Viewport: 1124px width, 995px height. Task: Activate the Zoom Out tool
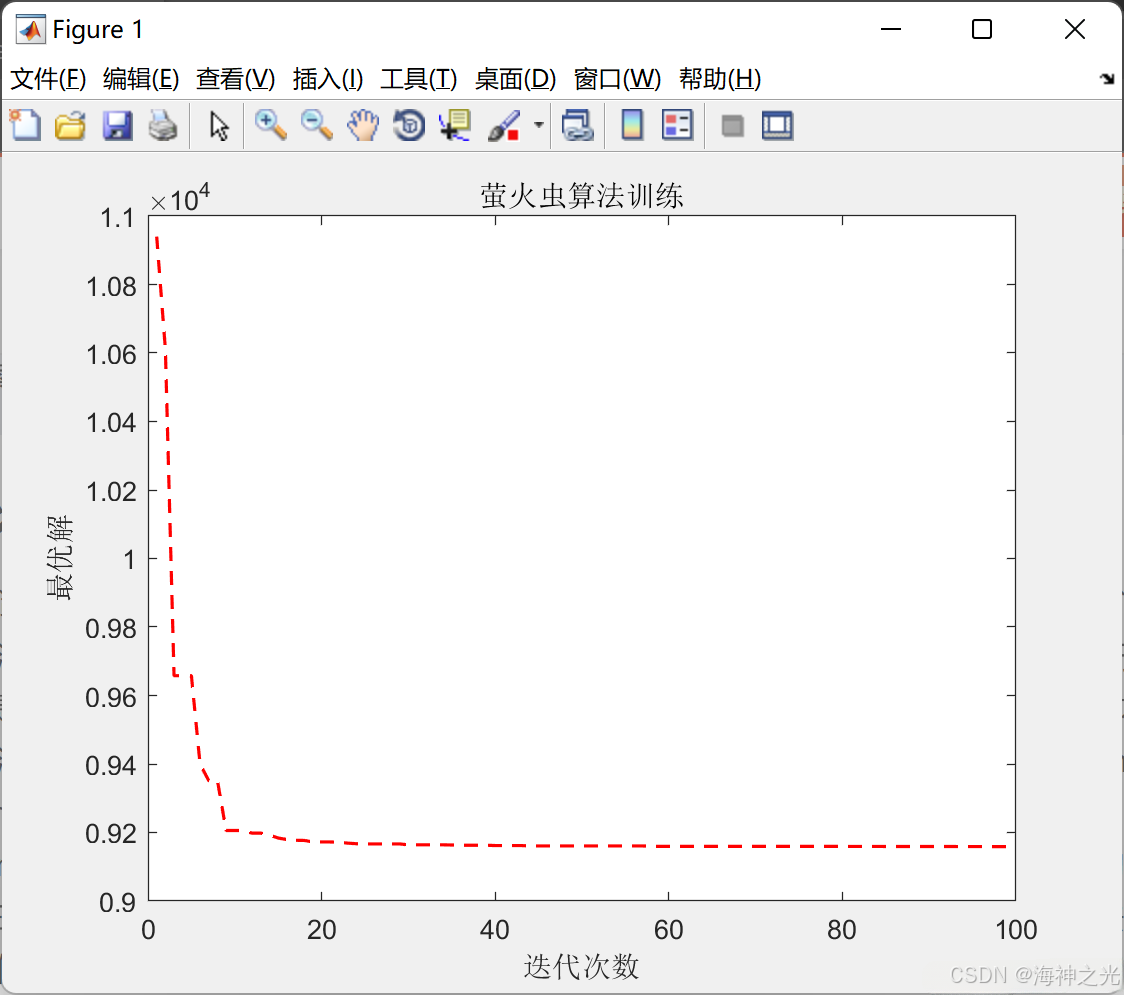317,125
